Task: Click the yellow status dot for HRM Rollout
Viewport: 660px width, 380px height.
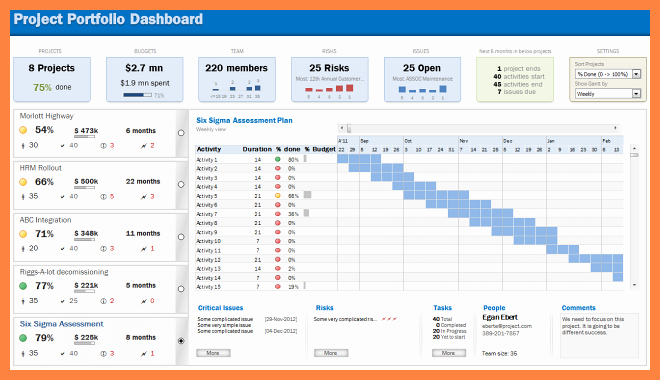Action: (23, 182)
